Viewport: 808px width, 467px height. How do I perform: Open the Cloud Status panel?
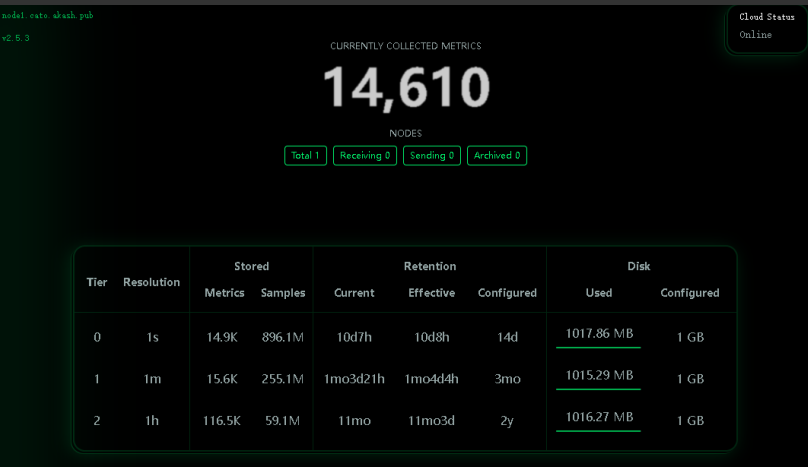coord(767,17)
